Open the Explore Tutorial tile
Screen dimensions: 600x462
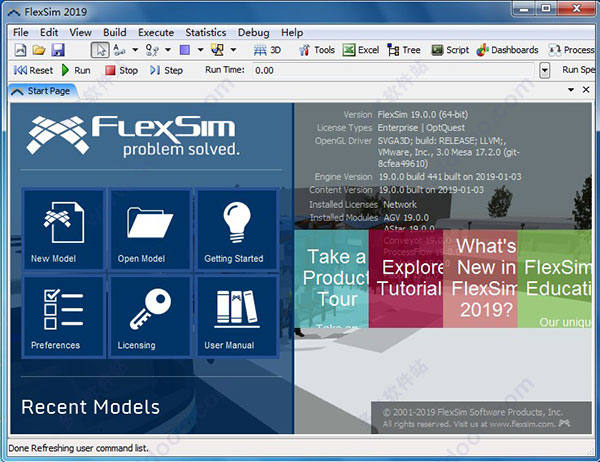pos(406,279)
